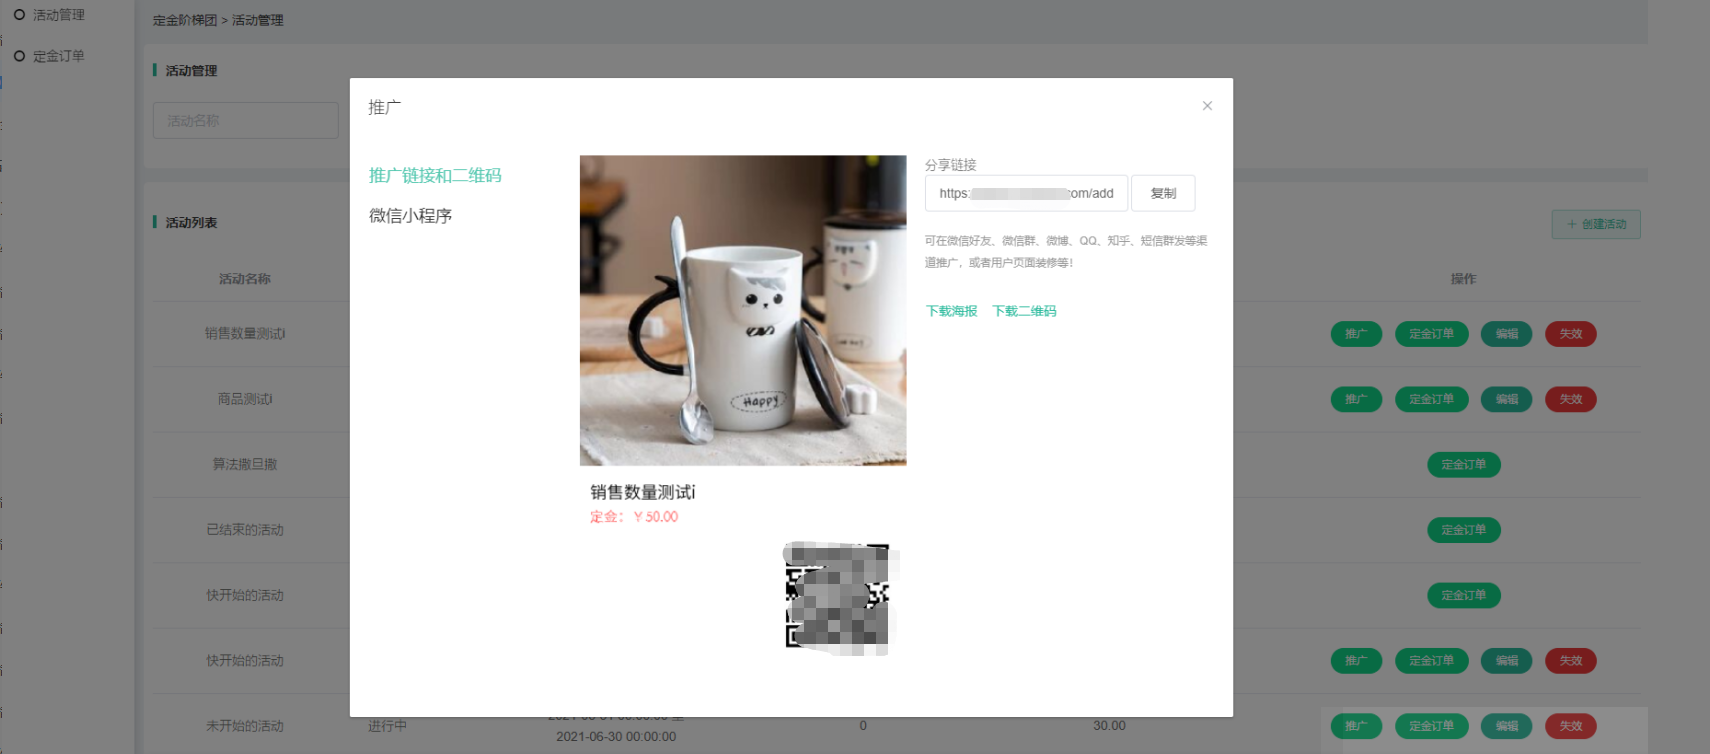Open 定金订单 in the left sidebar
This screenshot has width=1710, height=754.
pos(58,56)
